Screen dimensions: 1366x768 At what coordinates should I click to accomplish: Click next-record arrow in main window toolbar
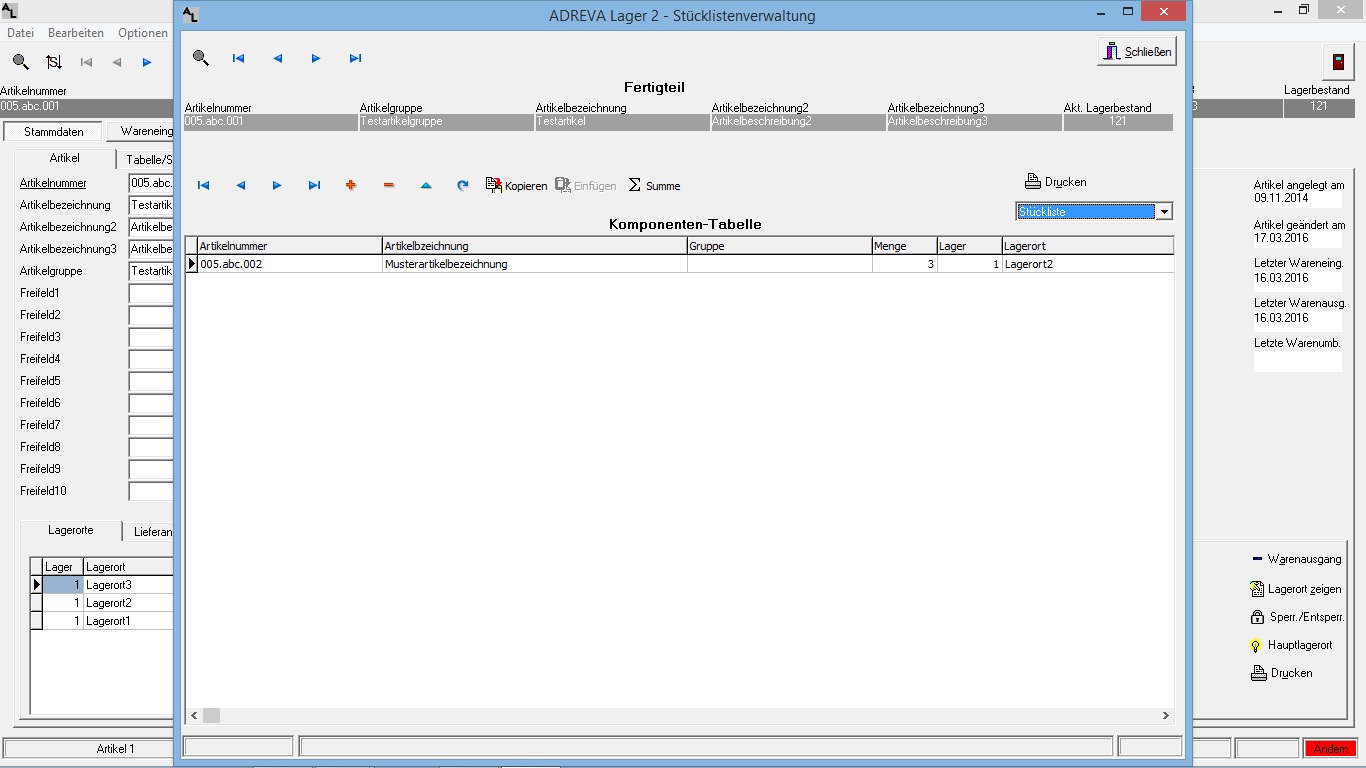click(147, 62)
